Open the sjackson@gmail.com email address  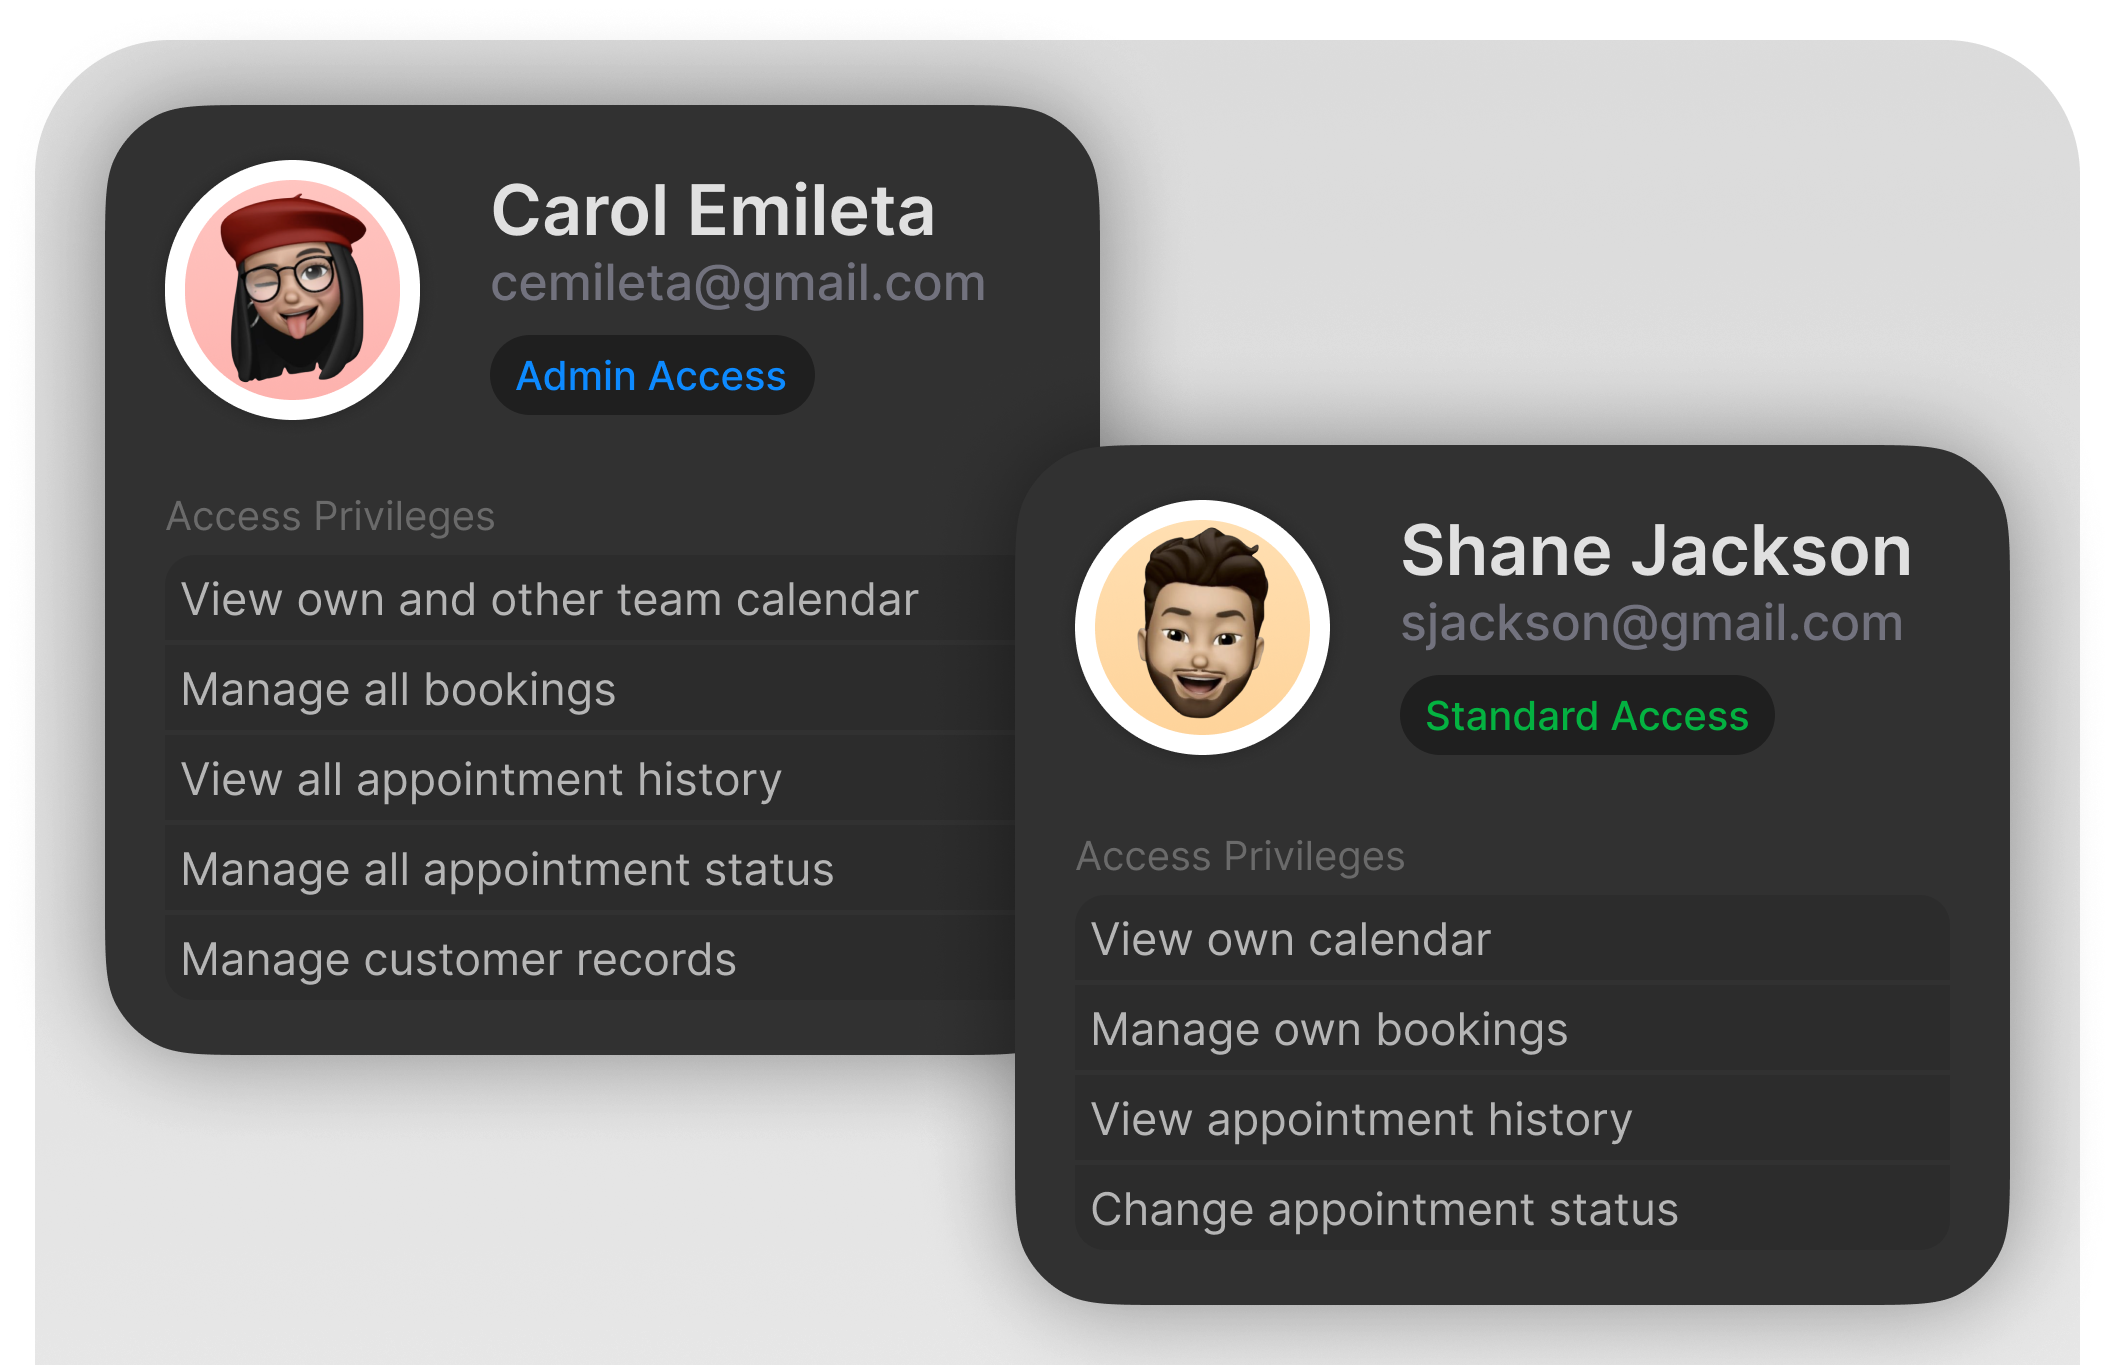pos(1652,624)
